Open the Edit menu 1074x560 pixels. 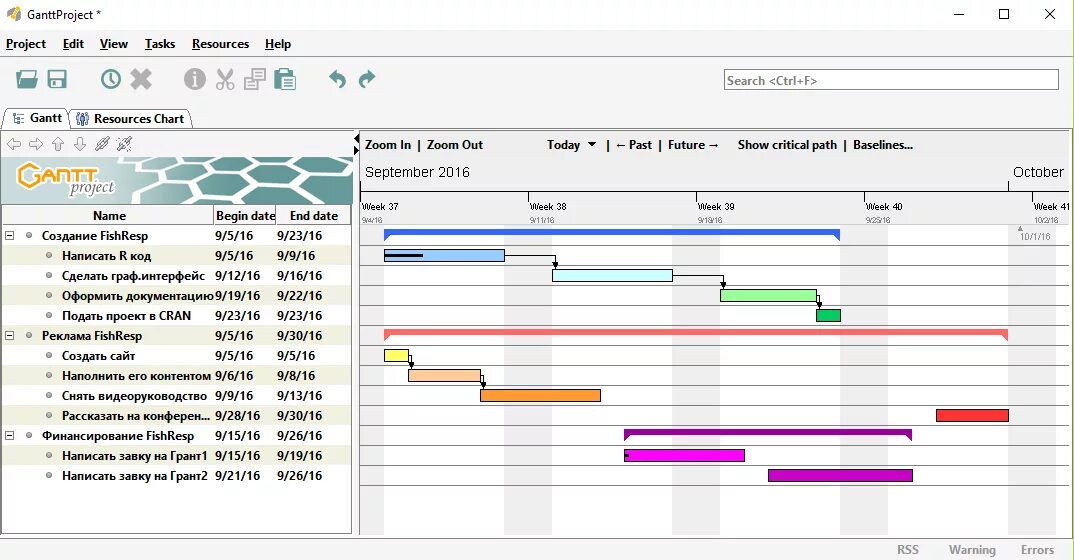click(73, 44)
